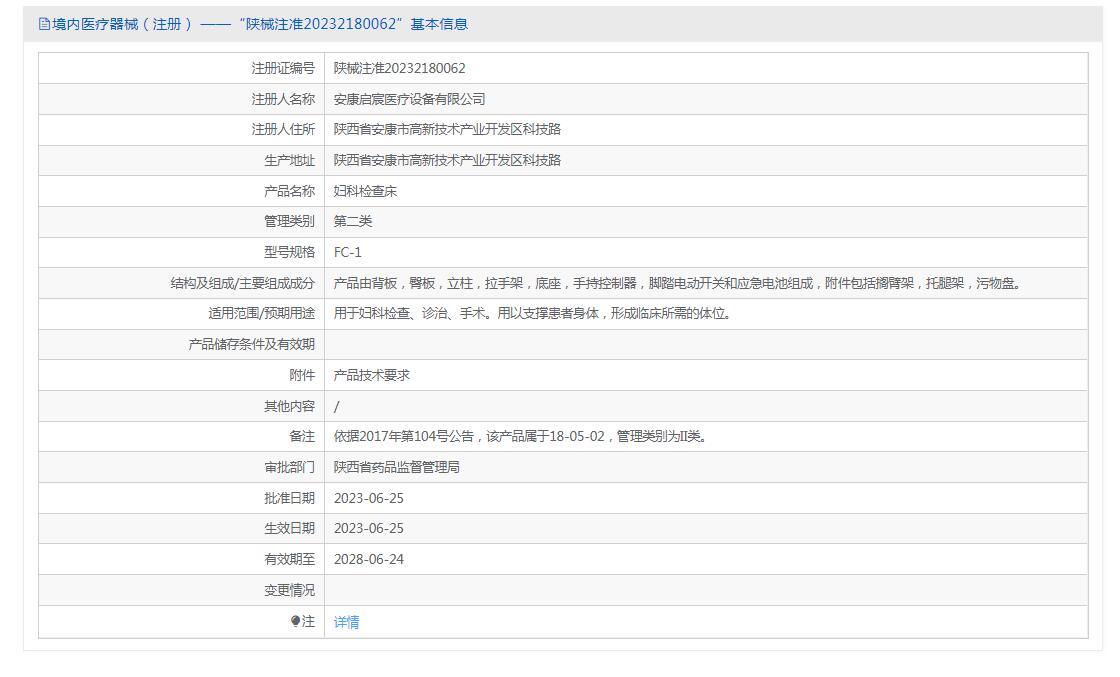Click the bullet icon beside 注 label
Screen dimensions: 1120x677
click(296, 621)
